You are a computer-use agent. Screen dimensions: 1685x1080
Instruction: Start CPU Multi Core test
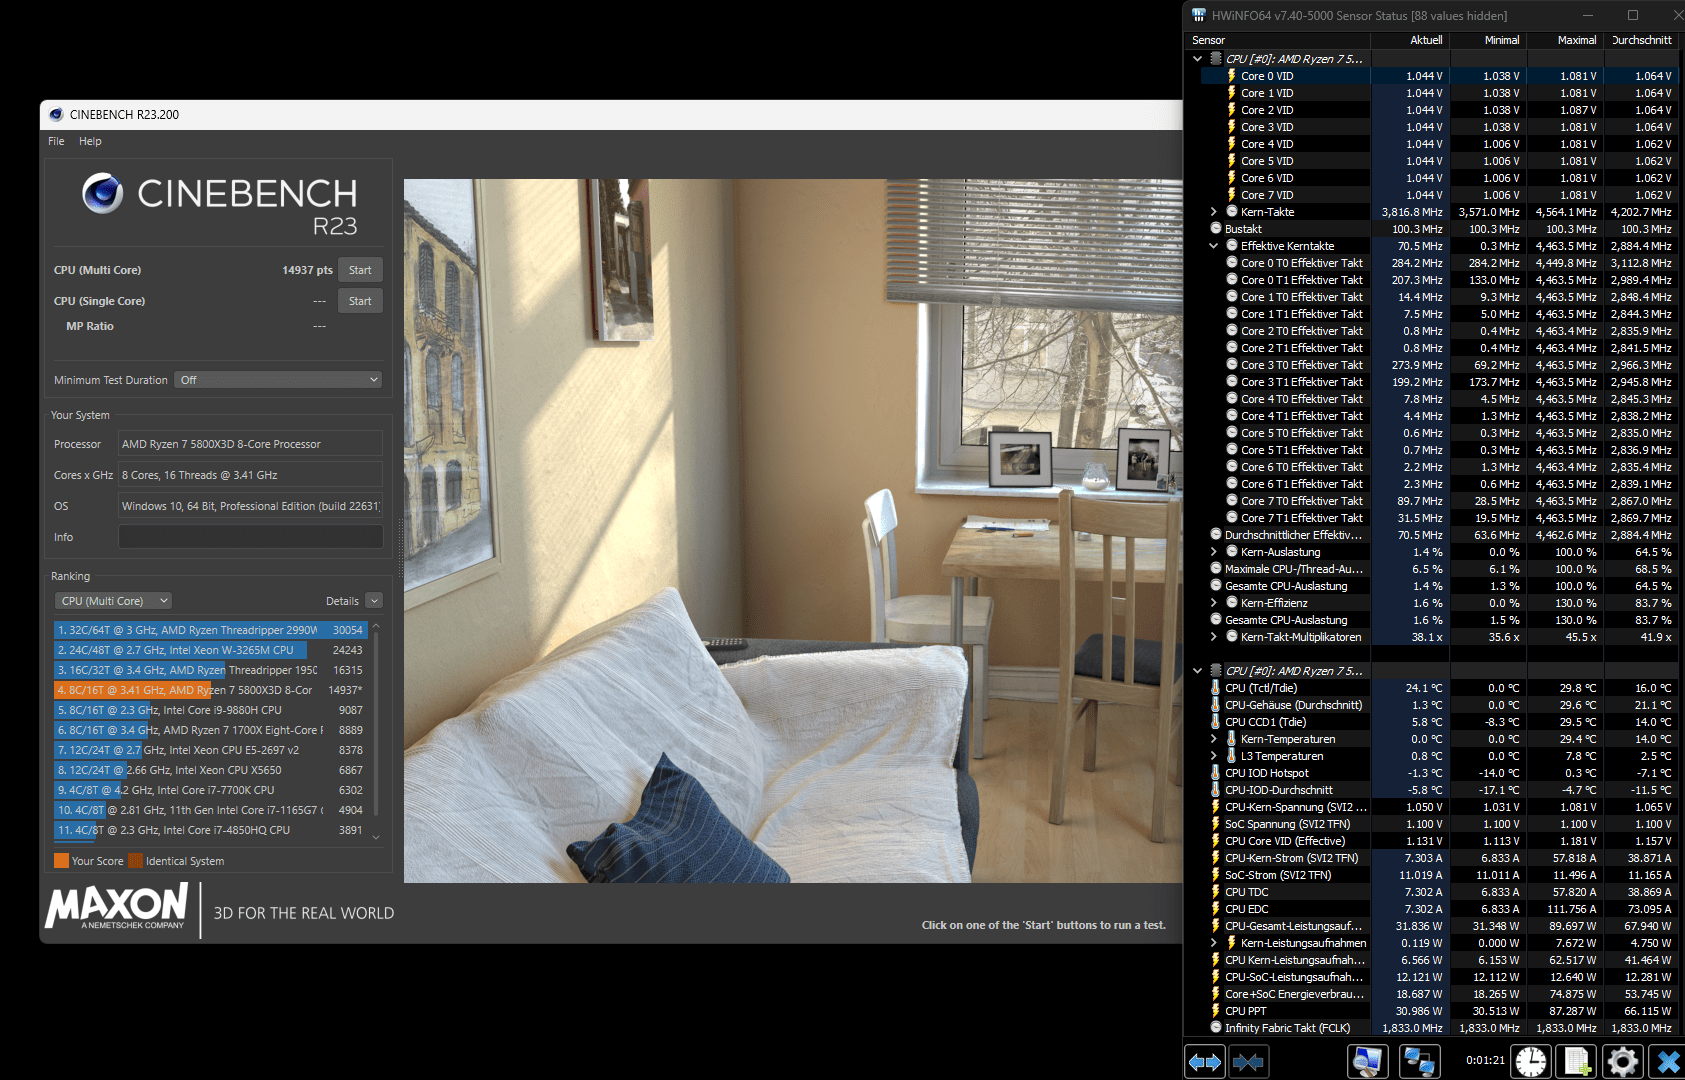(360, 270)
